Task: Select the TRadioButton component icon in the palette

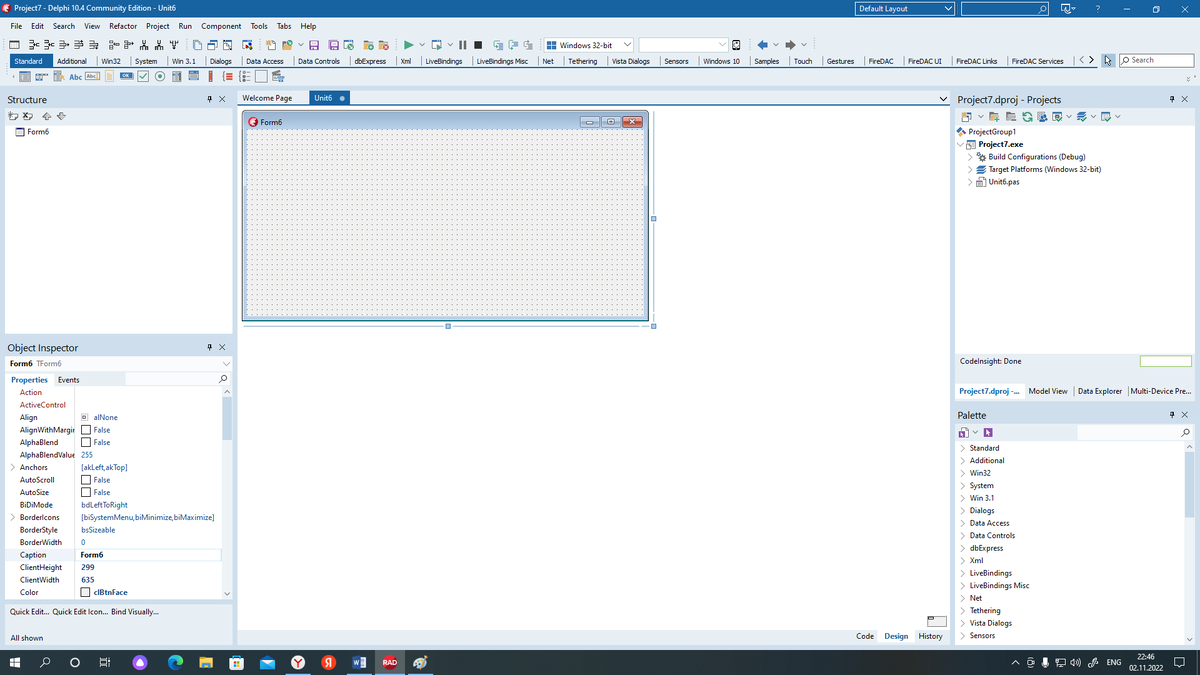Action: (160, 77)
